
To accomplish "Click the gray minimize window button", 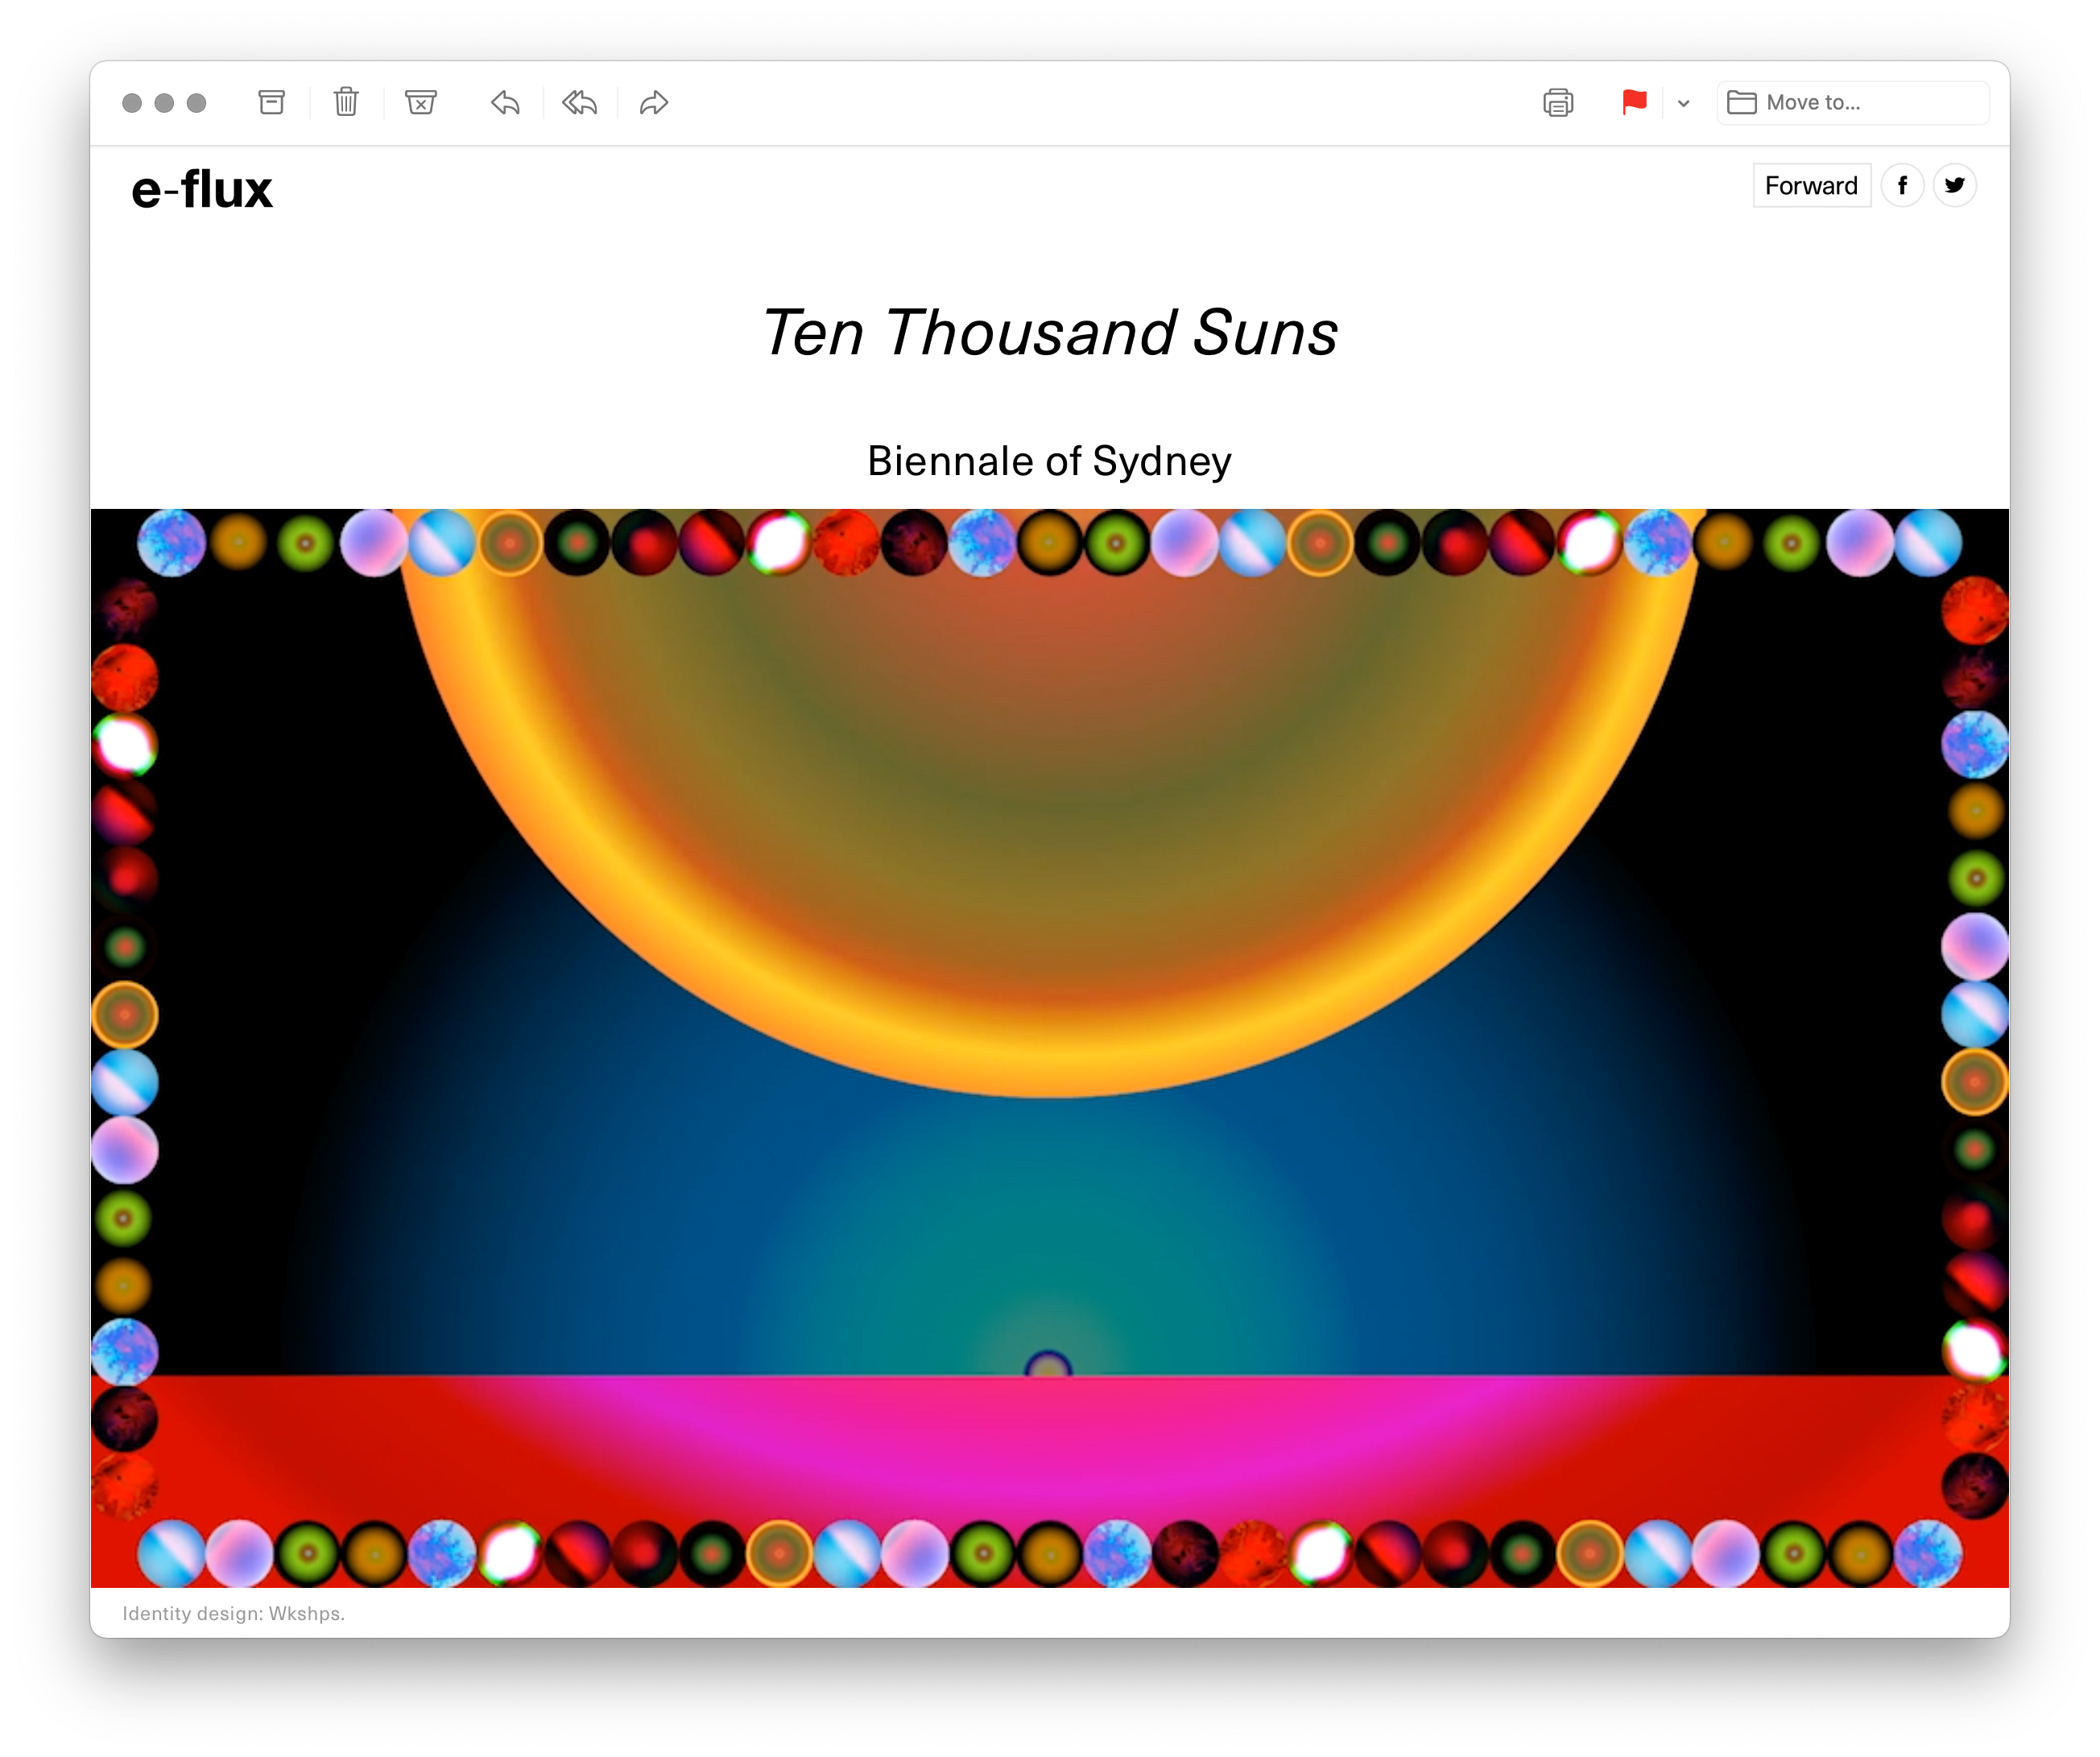I will click(x=164, y=103).
